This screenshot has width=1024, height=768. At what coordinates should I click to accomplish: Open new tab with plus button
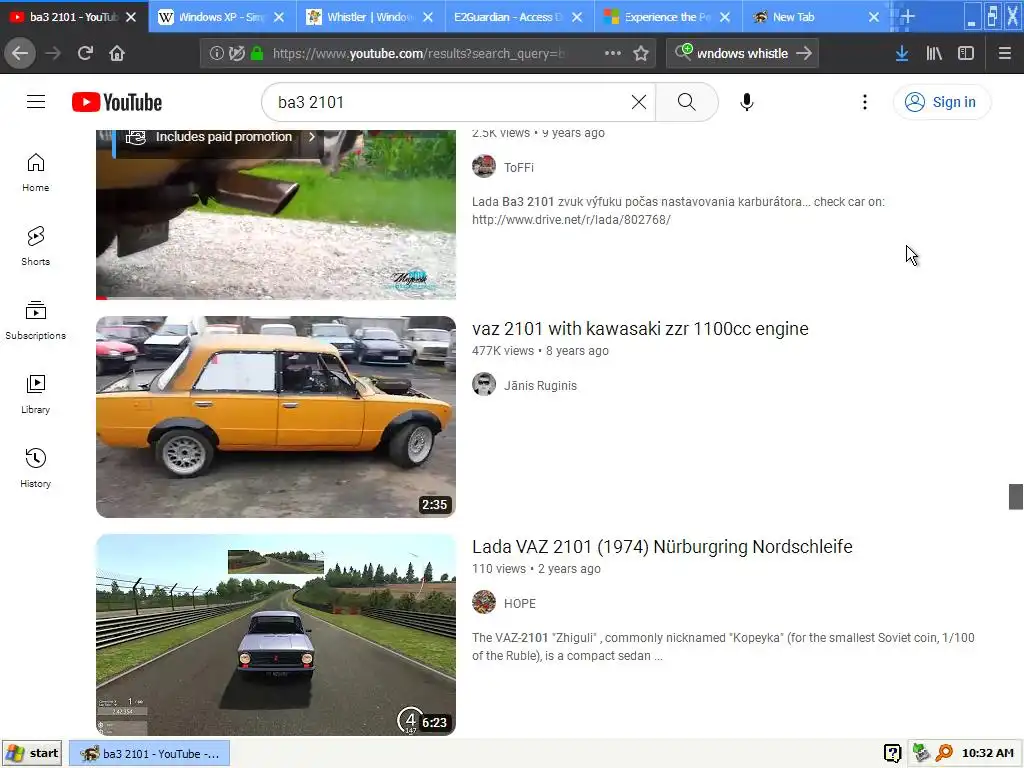[x=907, y=16]
